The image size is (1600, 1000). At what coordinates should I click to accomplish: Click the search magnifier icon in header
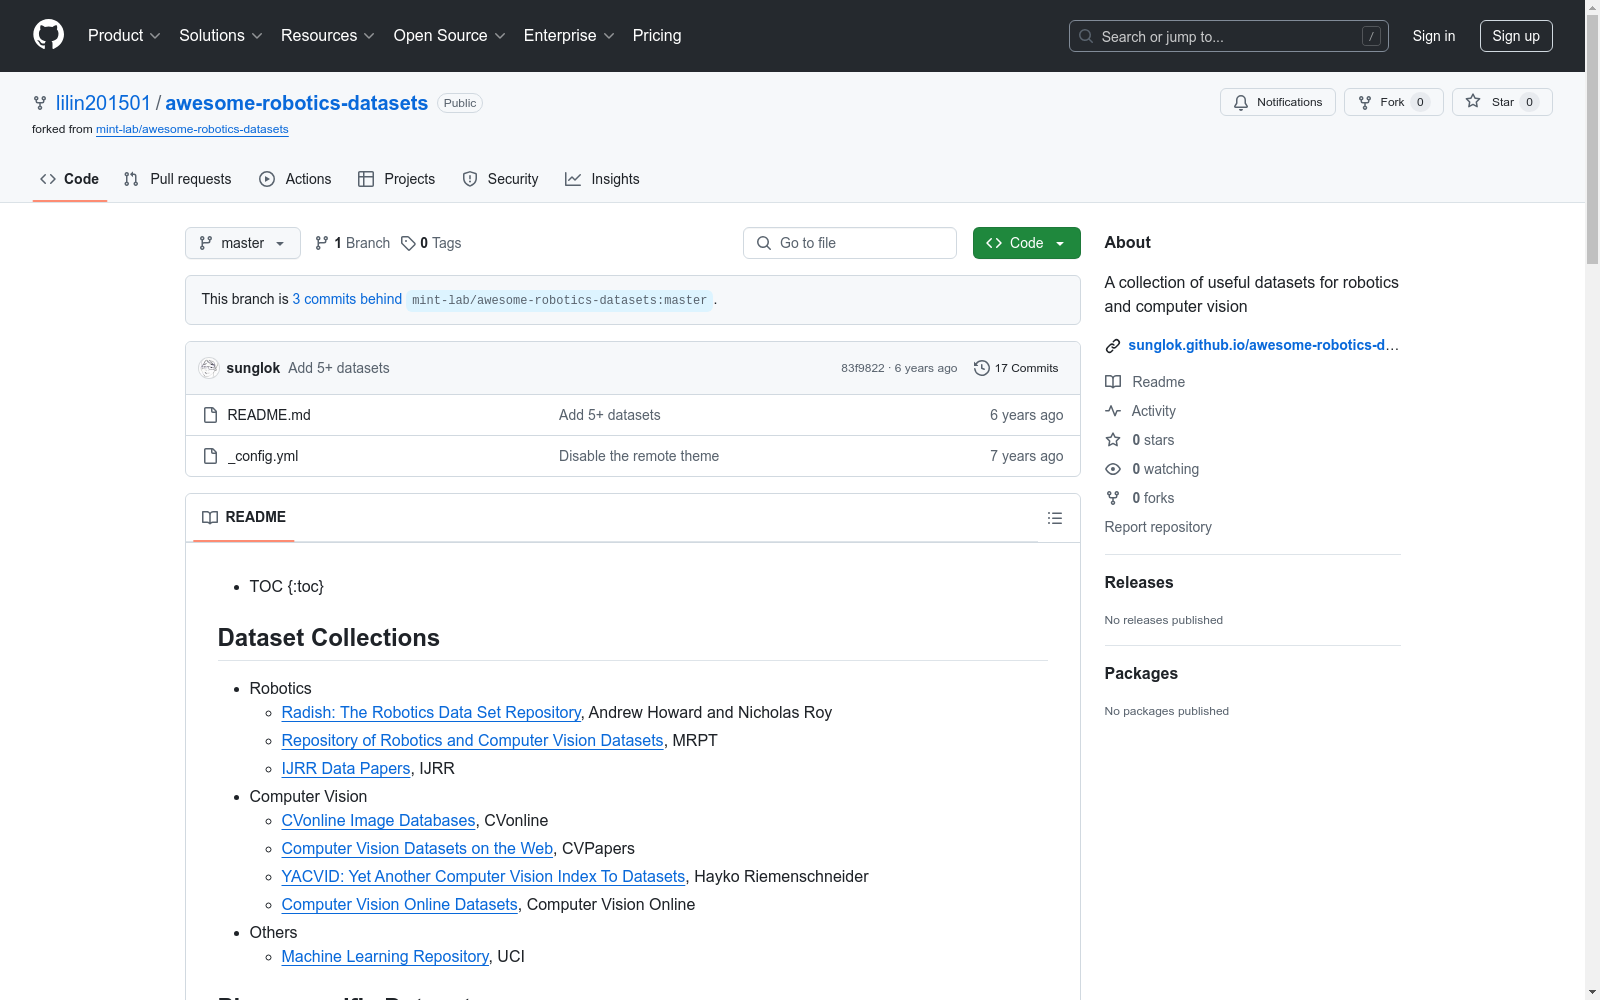point(1086,36)
